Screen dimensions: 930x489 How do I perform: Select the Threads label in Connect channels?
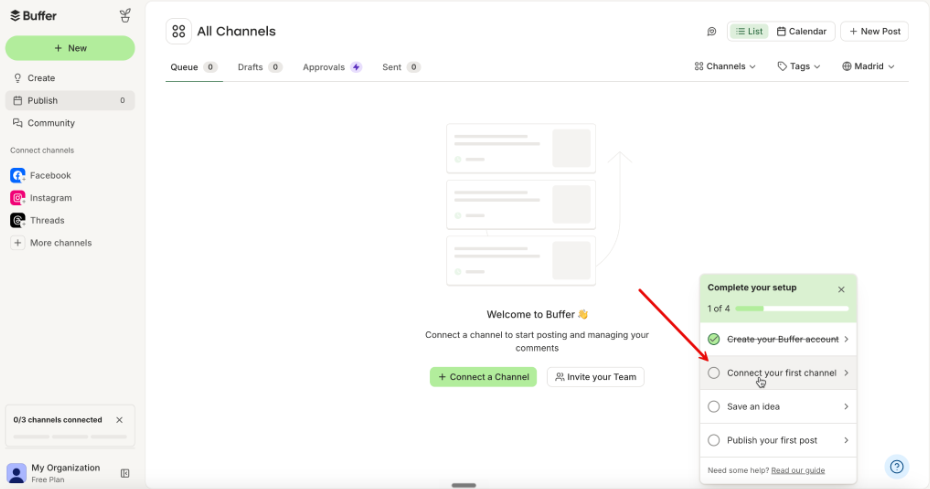pos(47,220)
